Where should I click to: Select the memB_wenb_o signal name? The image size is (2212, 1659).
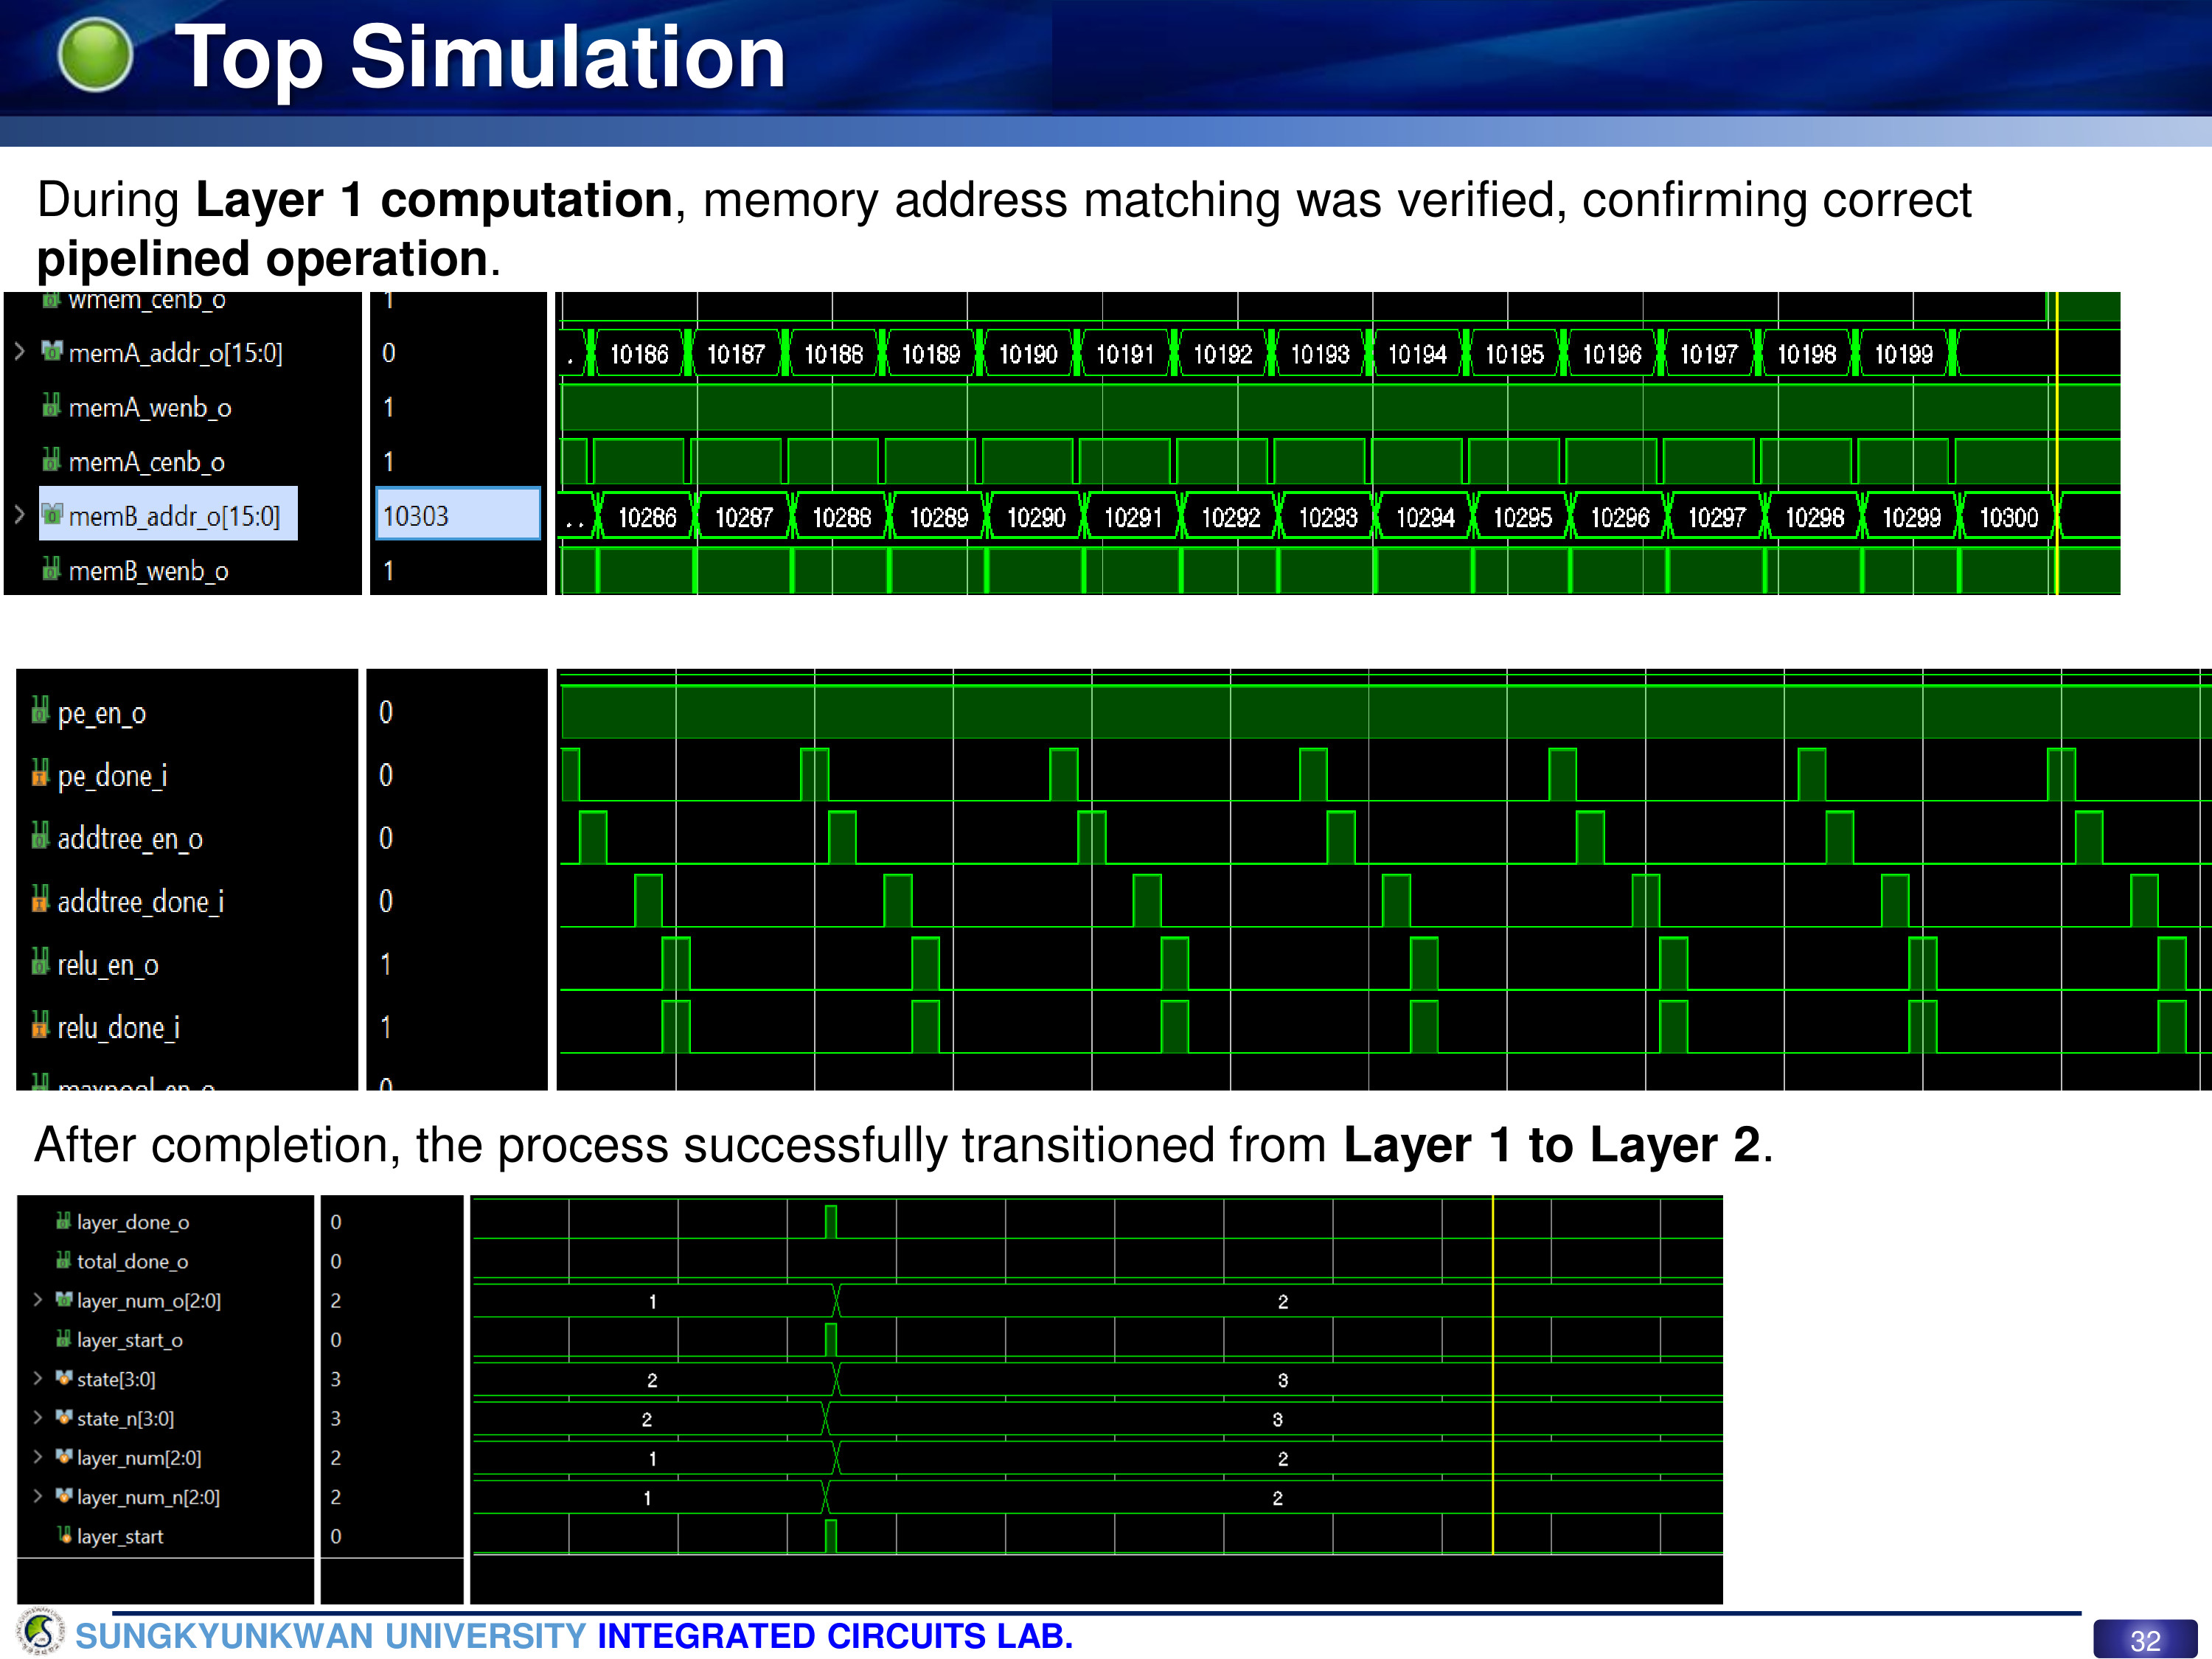(149, 571)
